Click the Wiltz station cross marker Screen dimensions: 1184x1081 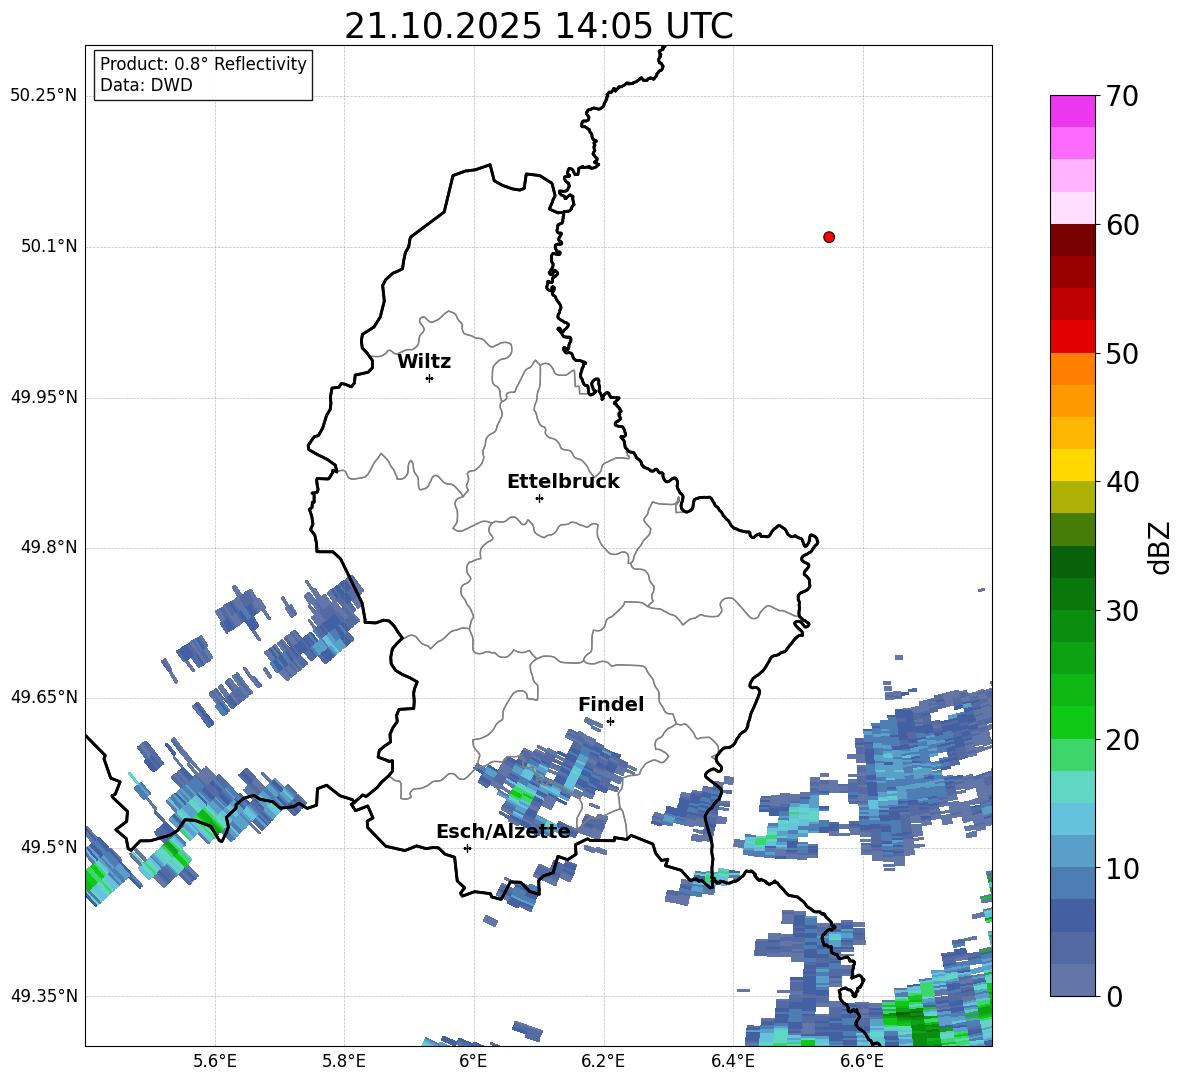pos(429,378)
